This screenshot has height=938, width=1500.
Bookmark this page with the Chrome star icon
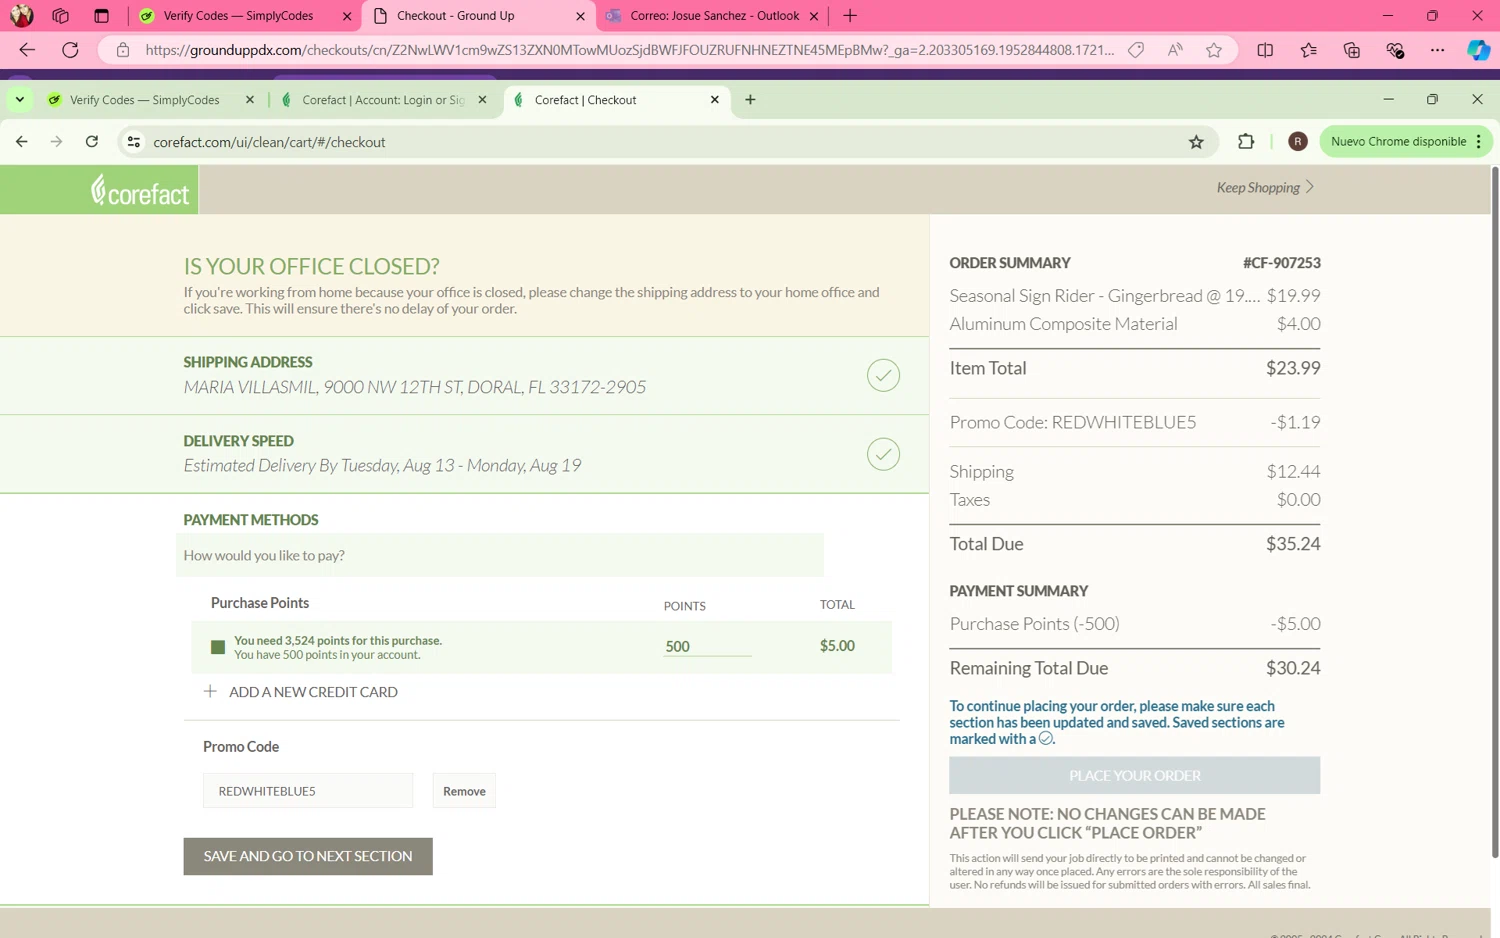point(1196,142)
